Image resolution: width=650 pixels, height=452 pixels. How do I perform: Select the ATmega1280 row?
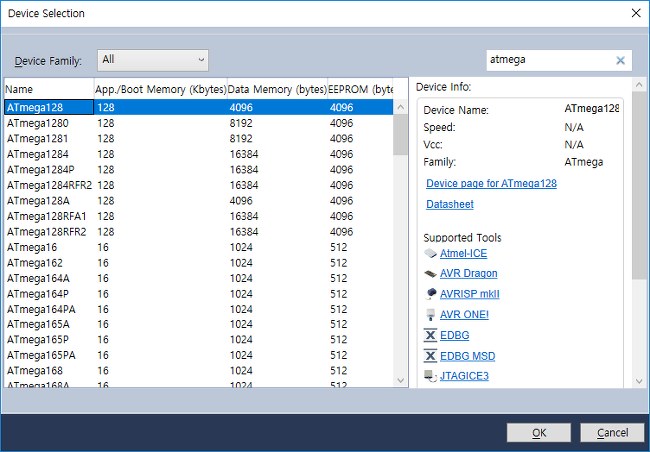(x=199, y=123)
